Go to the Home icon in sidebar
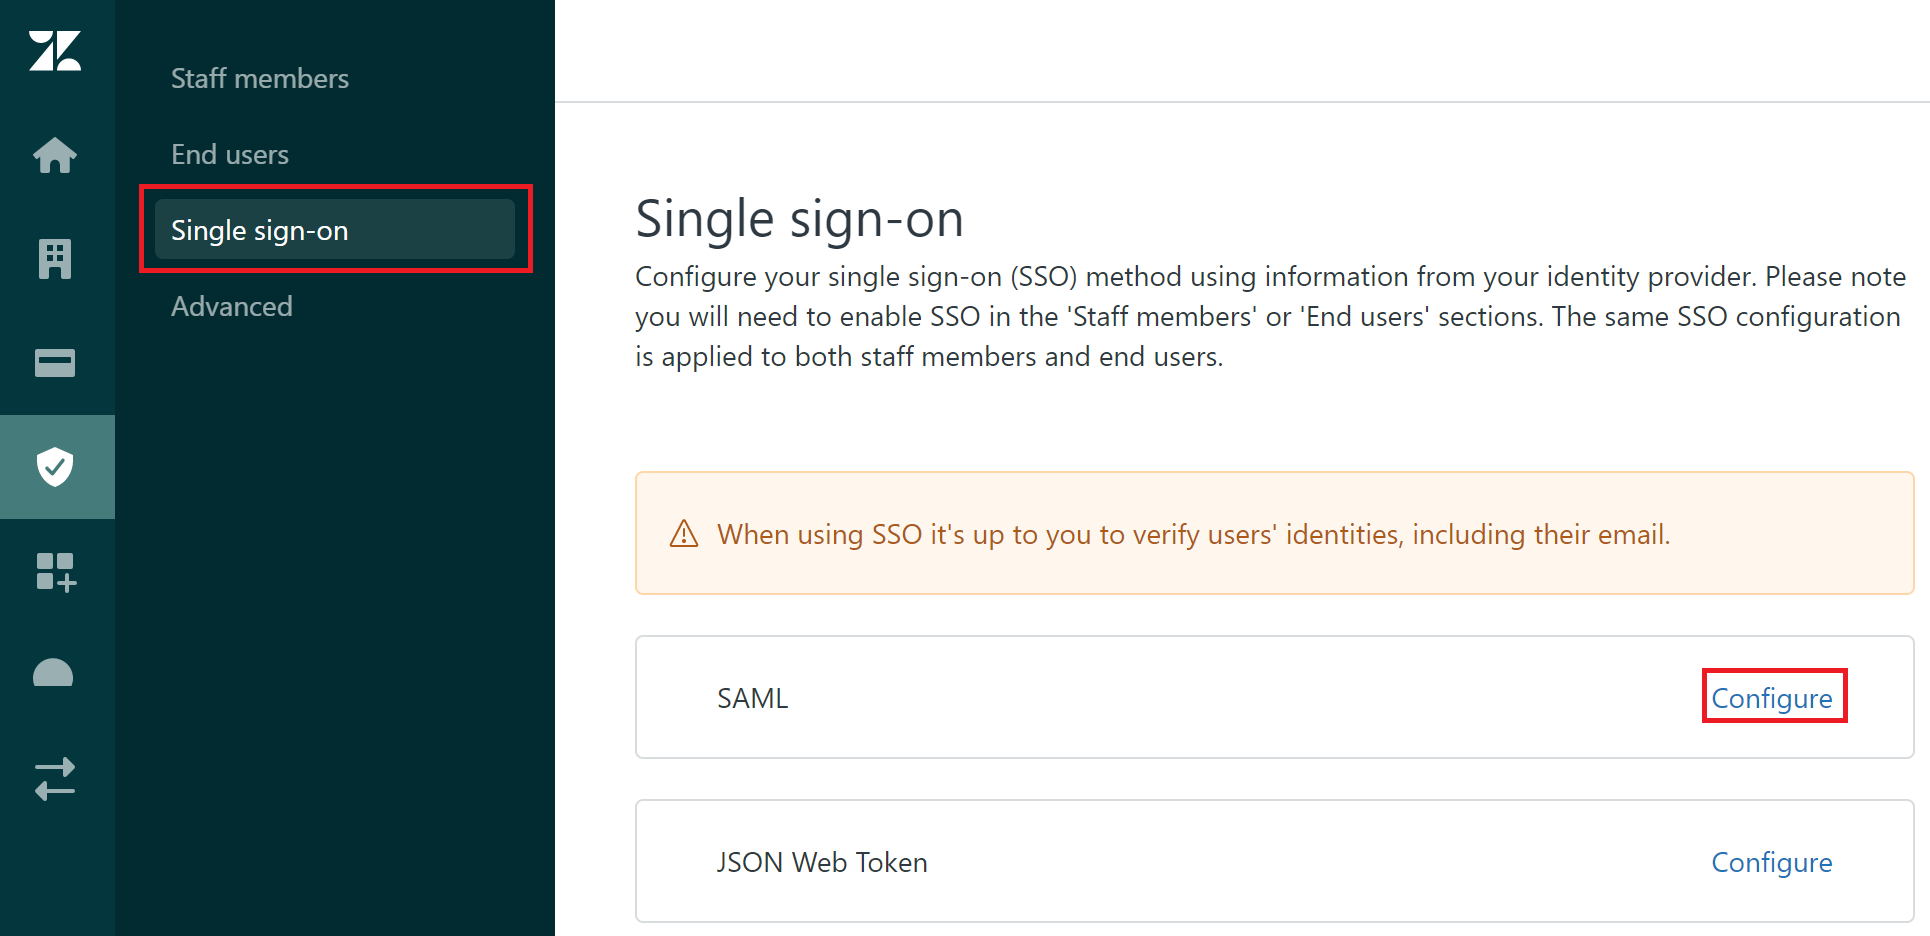The width and height of the screenshot is (1930, 936). 55,155
